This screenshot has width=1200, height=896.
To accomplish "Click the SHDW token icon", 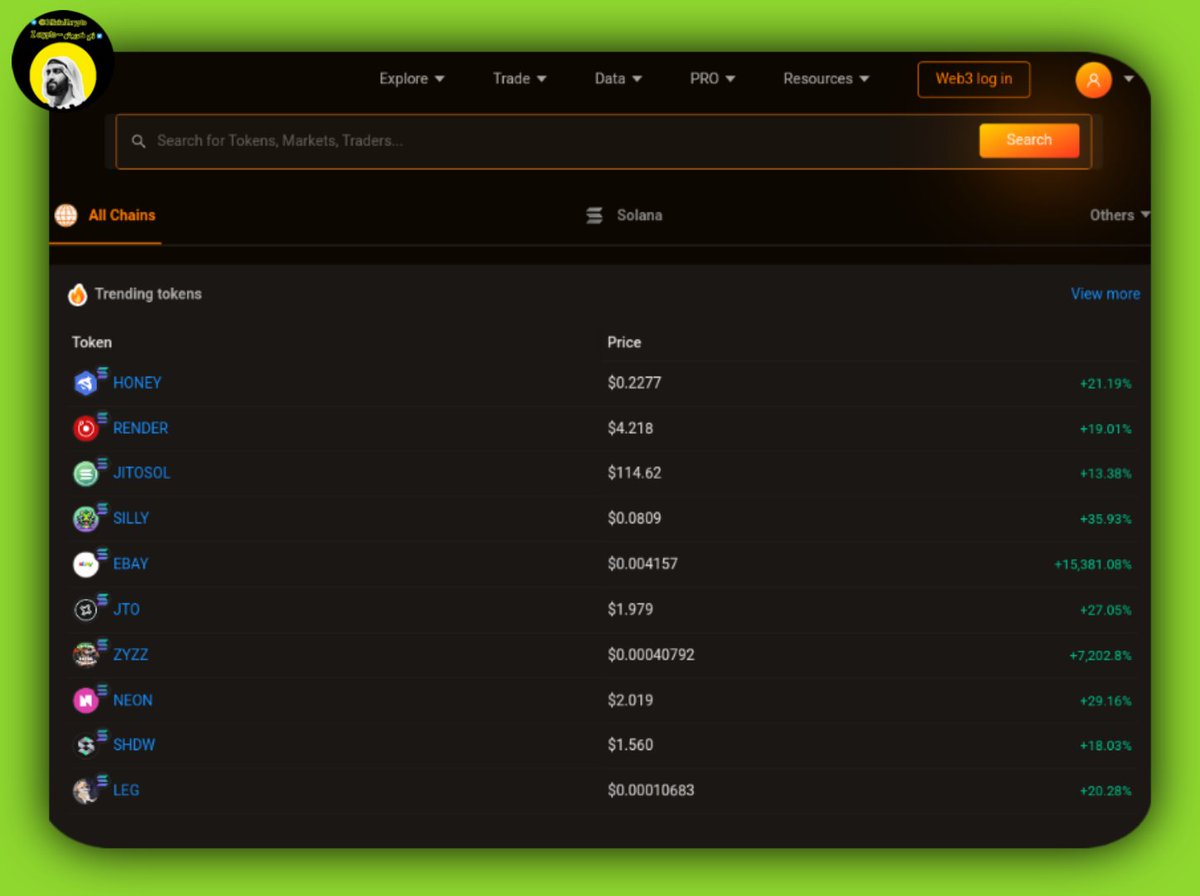I will (x=86, y=745).
